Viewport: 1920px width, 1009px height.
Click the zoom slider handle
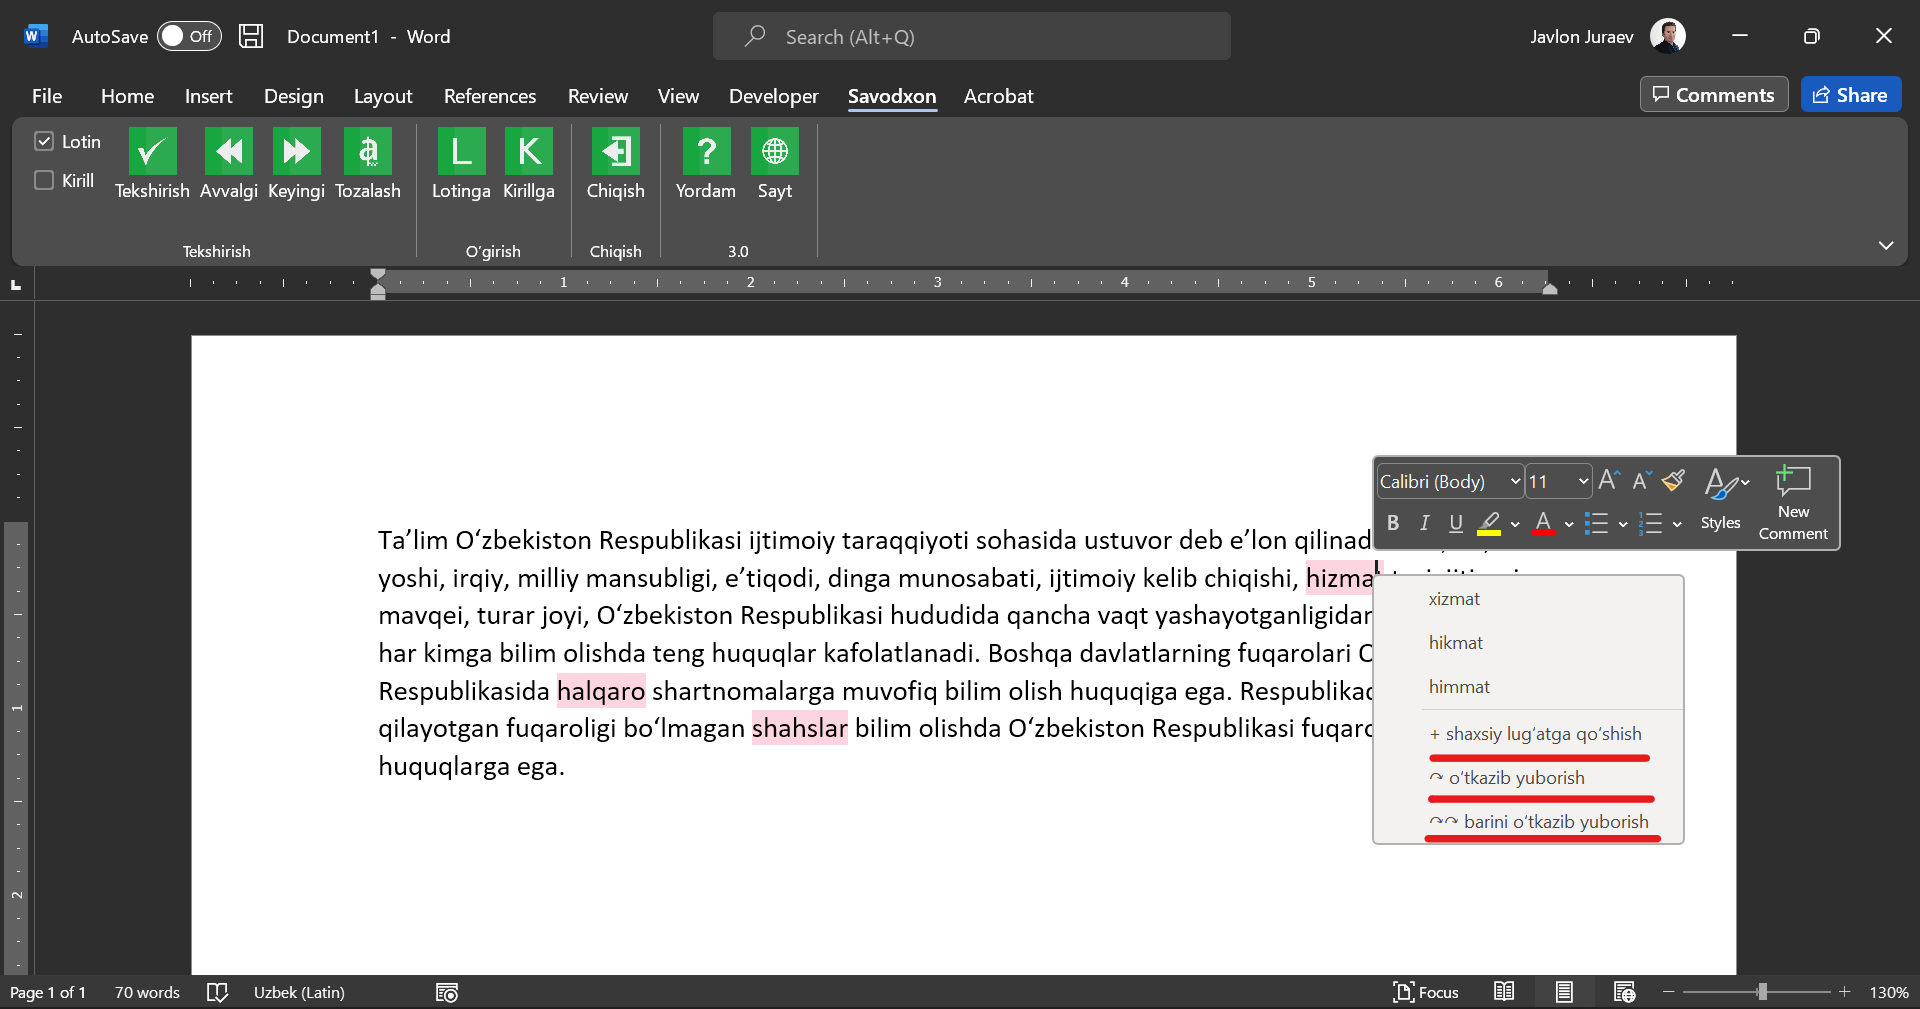[1762, 992]
